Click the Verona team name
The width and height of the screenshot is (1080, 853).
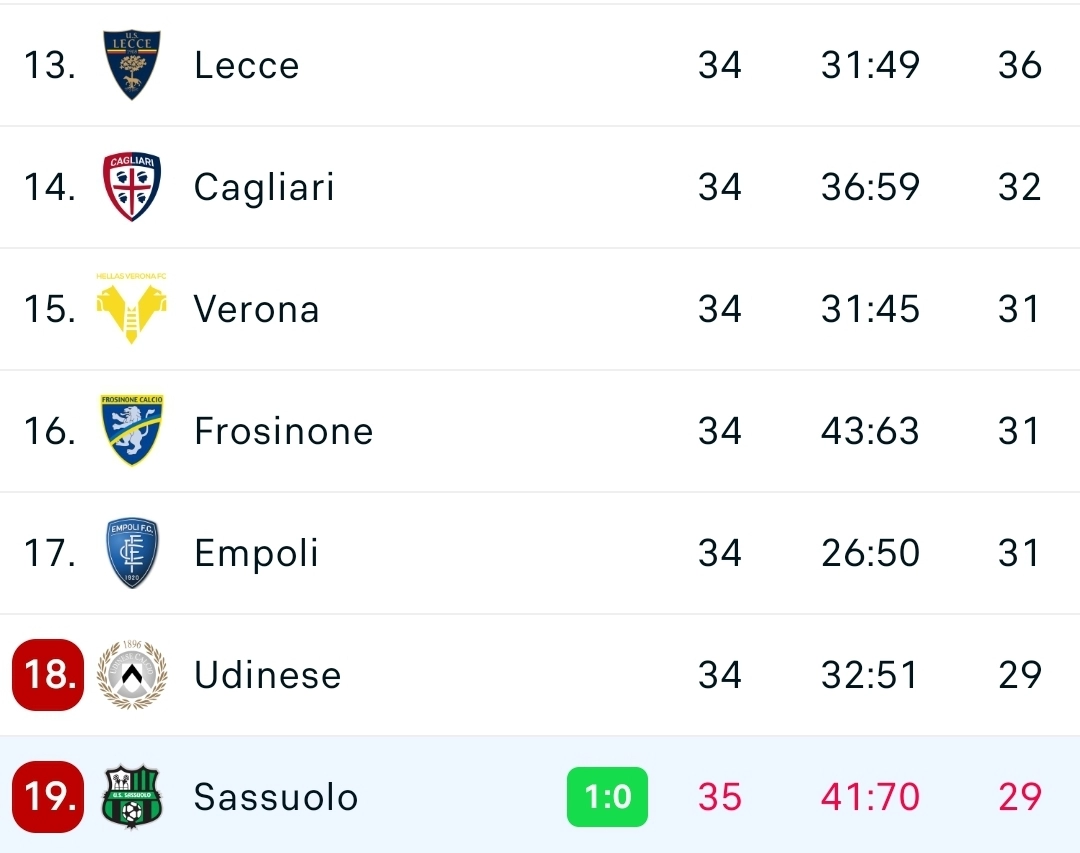click(258, 309)
